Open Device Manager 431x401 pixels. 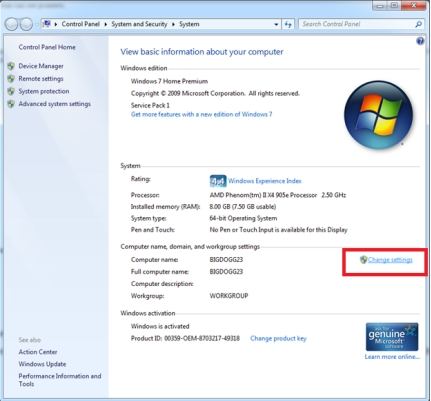click(x=41, y=66)
